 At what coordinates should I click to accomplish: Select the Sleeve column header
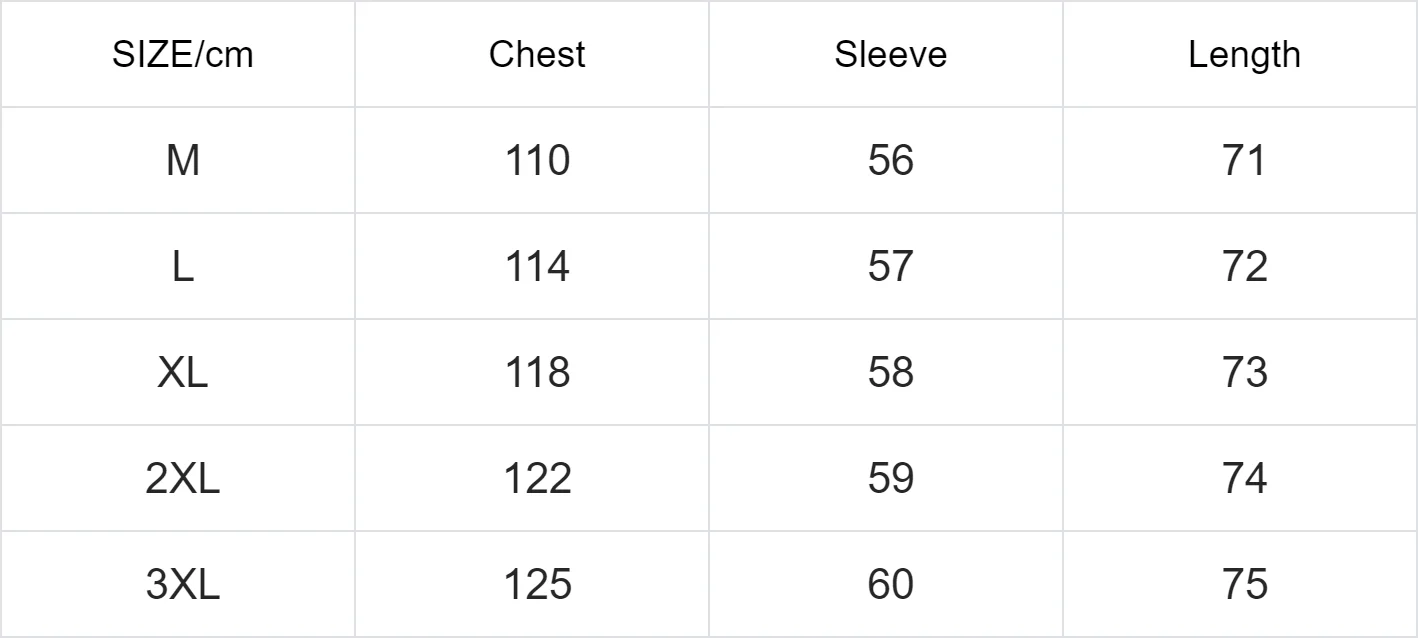(891, 54)
